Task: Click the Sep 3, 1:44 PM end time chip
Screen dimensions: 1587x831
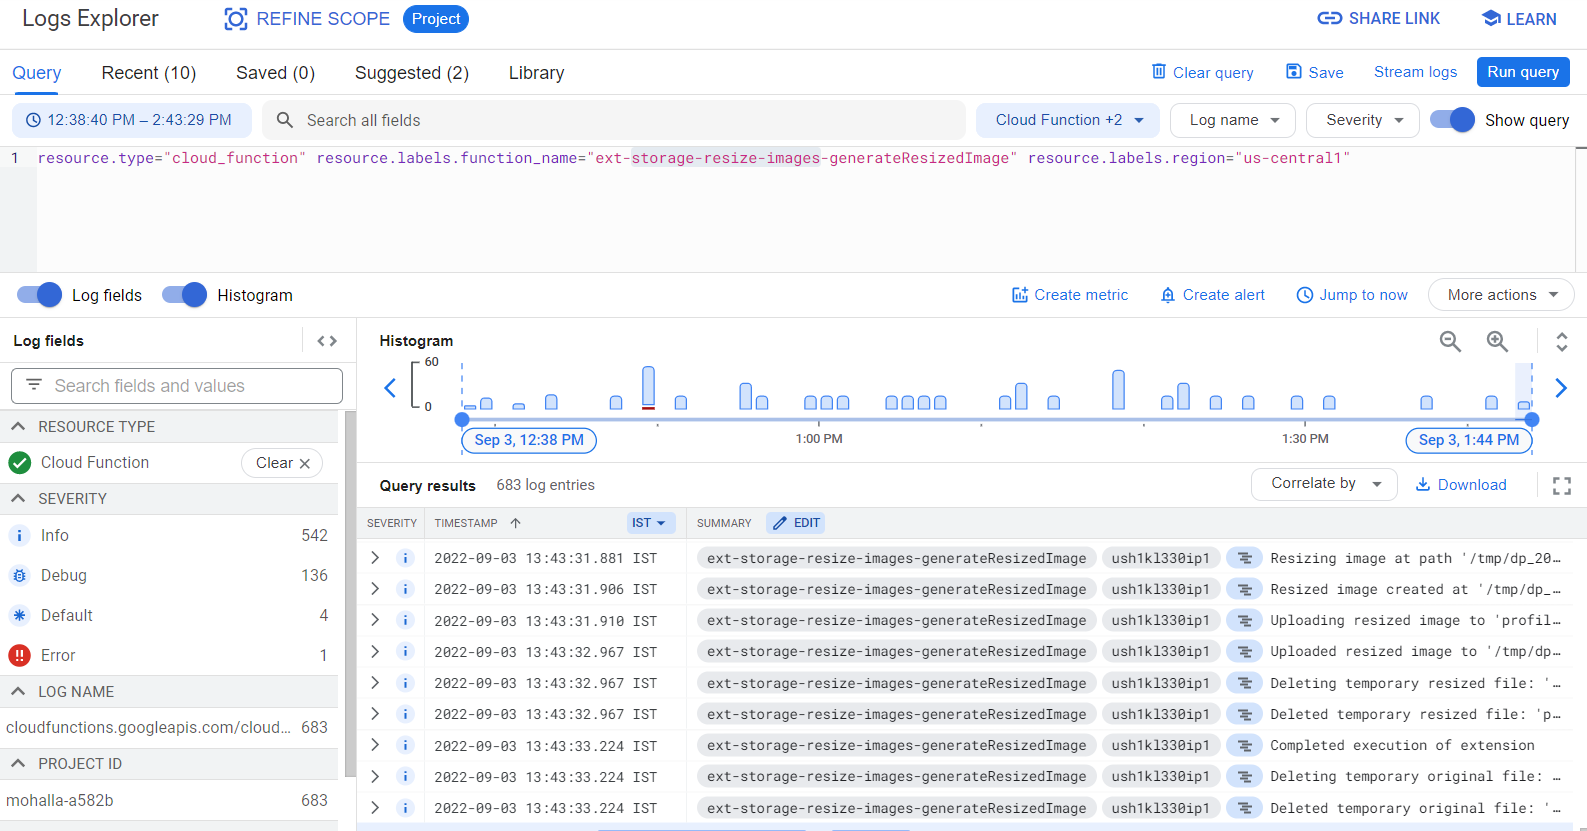Action: [1469, 440]
